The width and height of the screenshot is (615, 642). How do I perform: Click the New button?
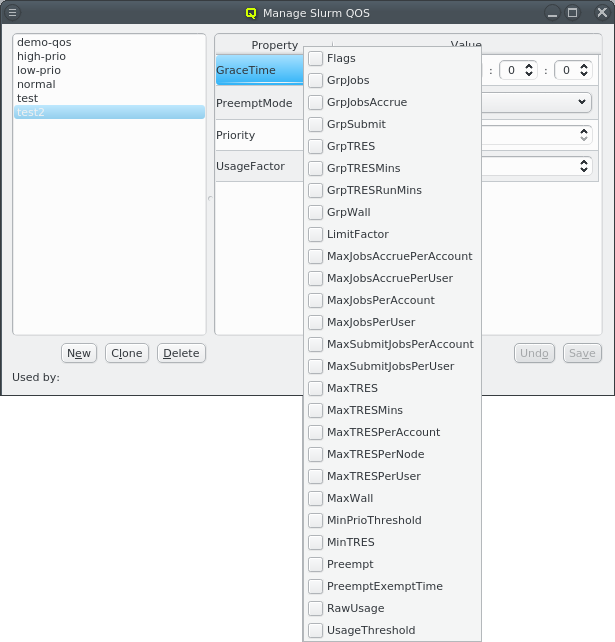79,353
